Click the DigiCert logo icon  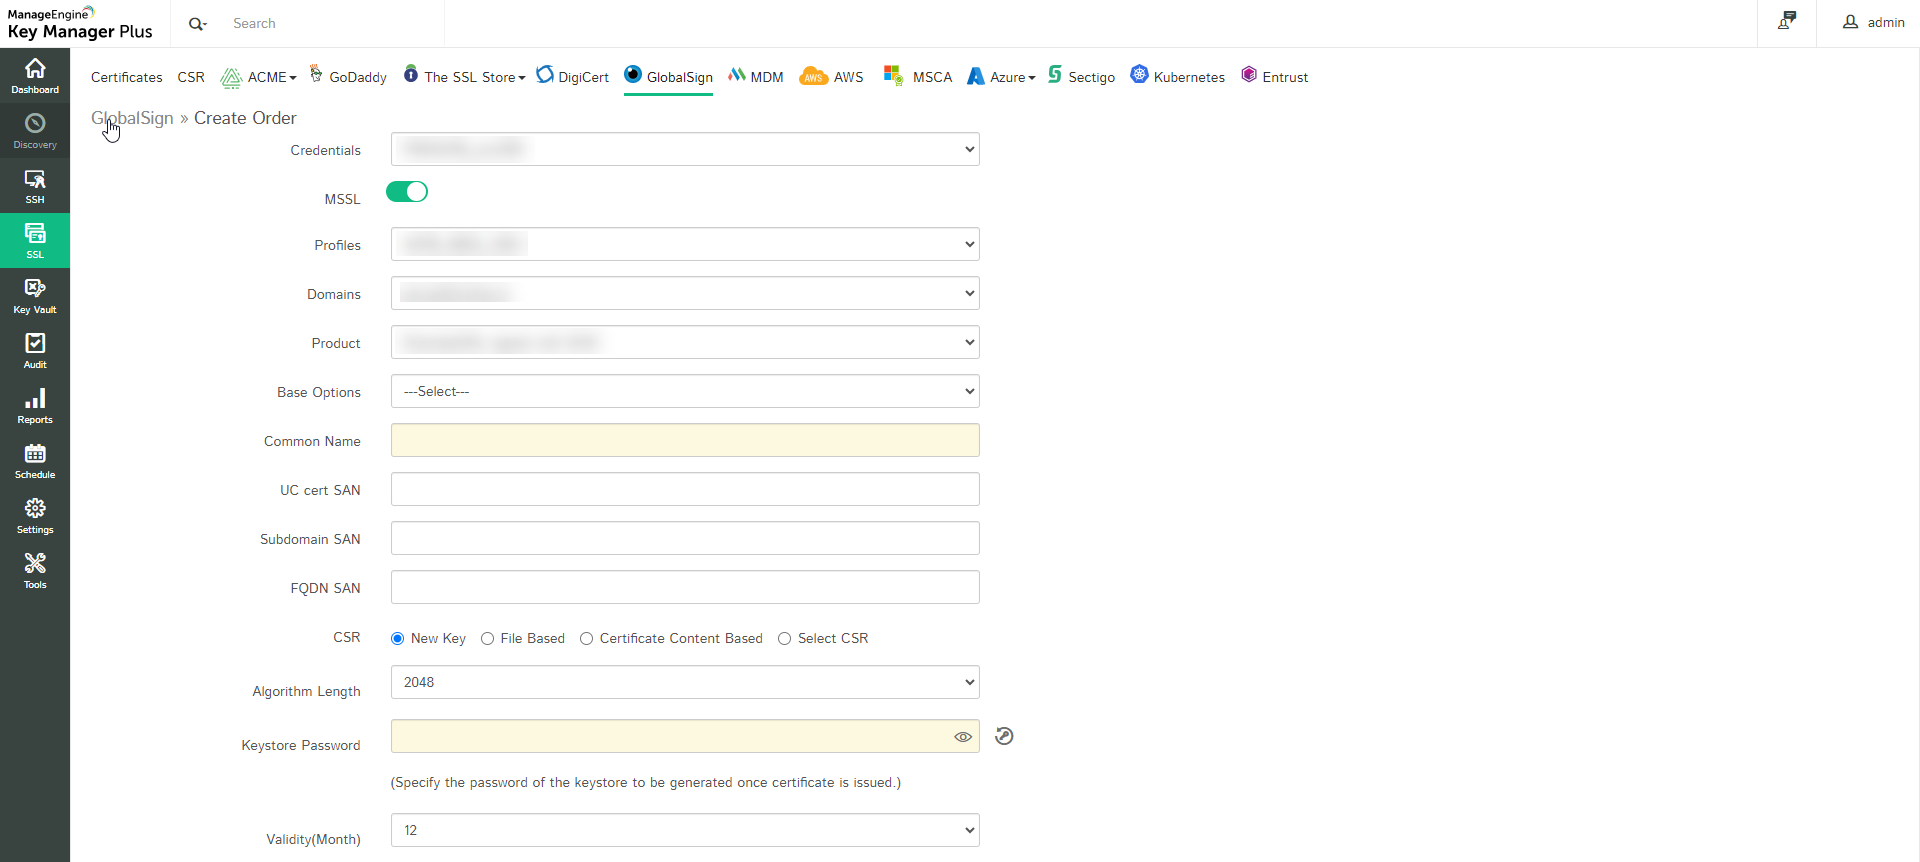click(x=545, y=74)
